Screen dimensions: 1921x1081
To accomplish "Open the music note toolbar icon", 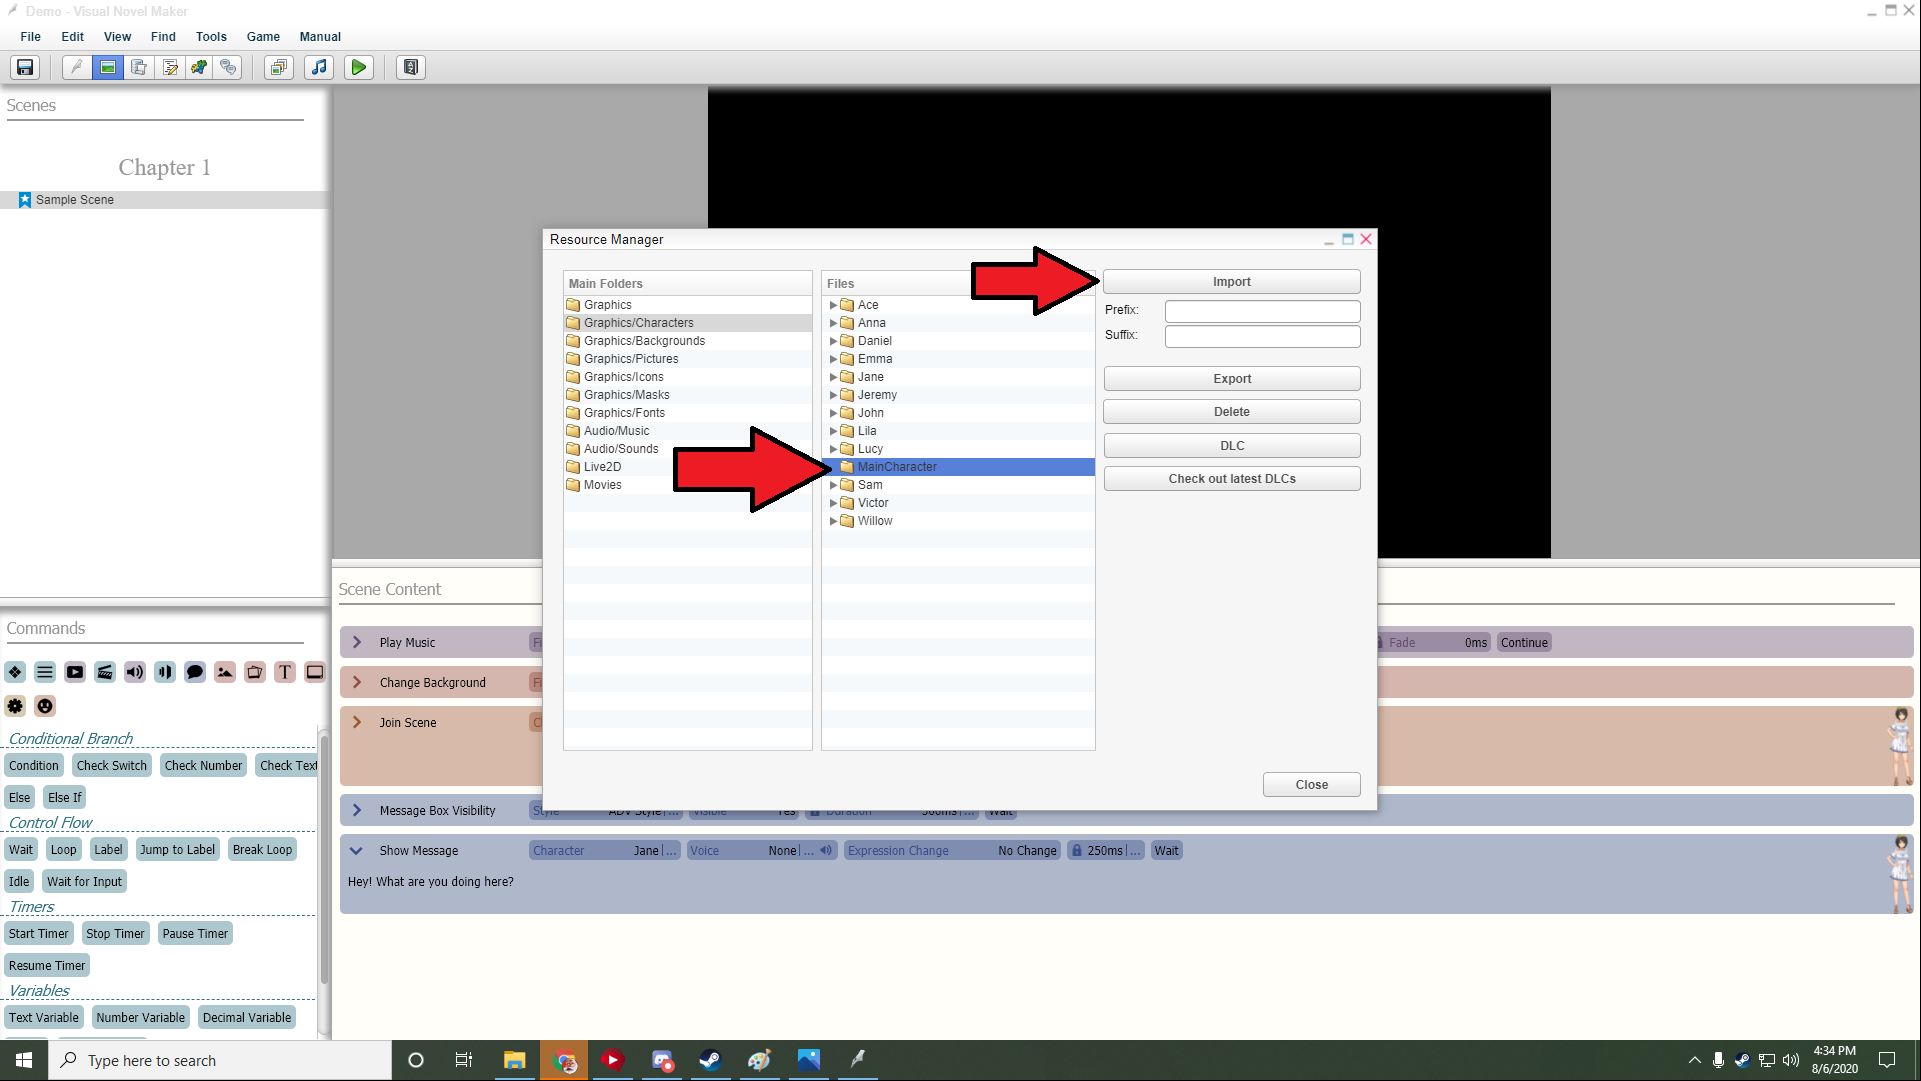I will click(x=319, y=67).
